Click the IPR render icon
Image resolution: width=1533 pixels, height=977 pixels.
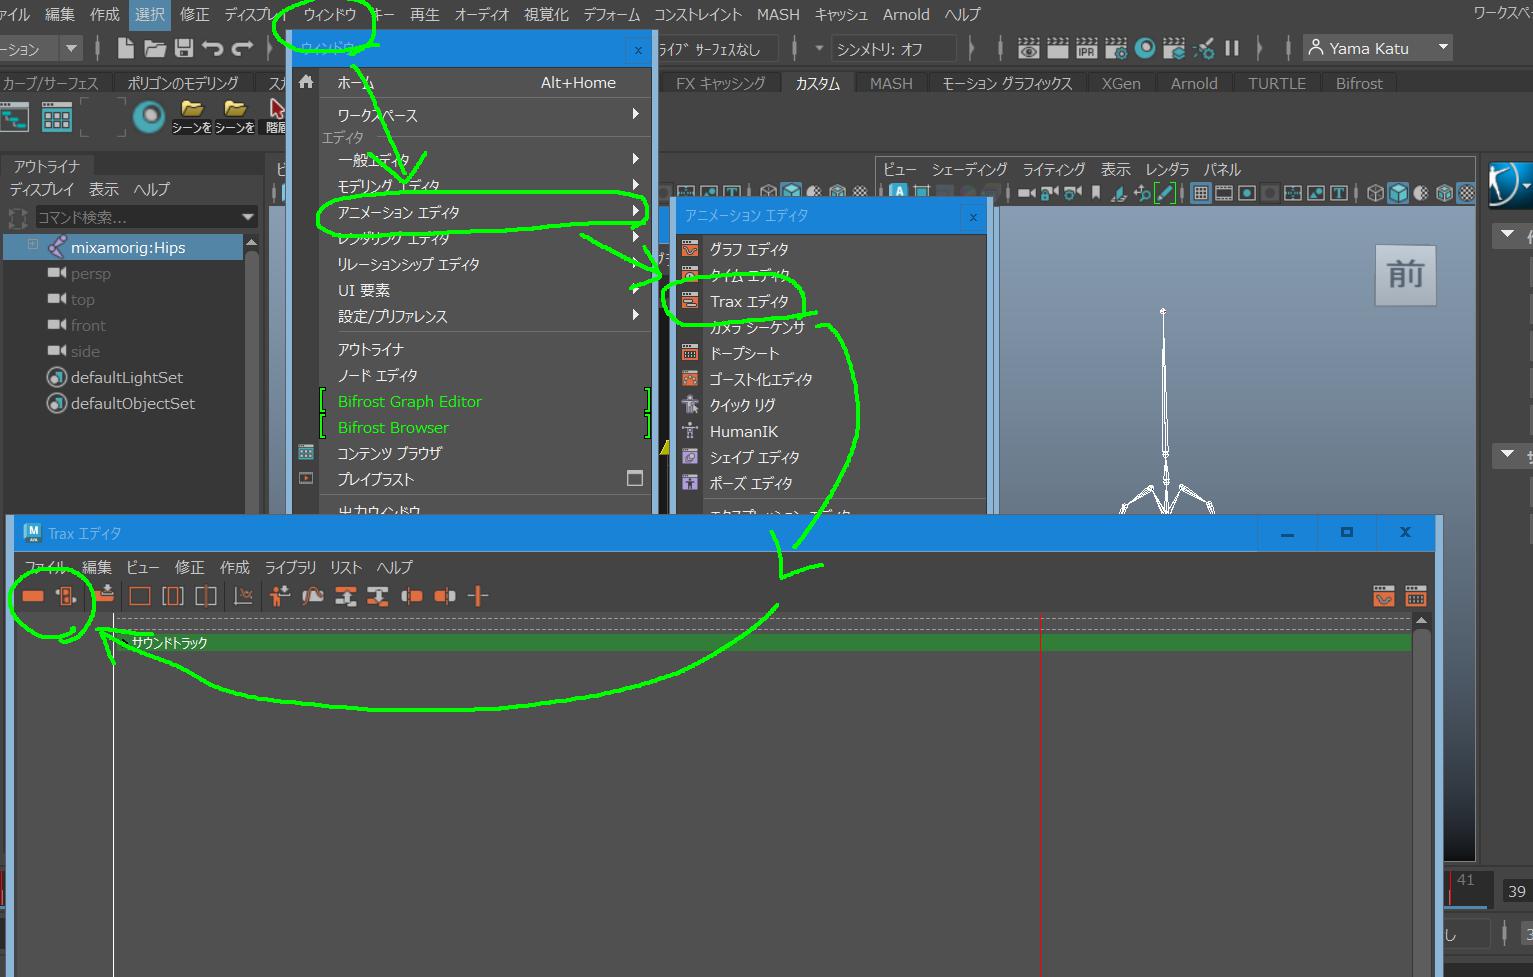1087,48
